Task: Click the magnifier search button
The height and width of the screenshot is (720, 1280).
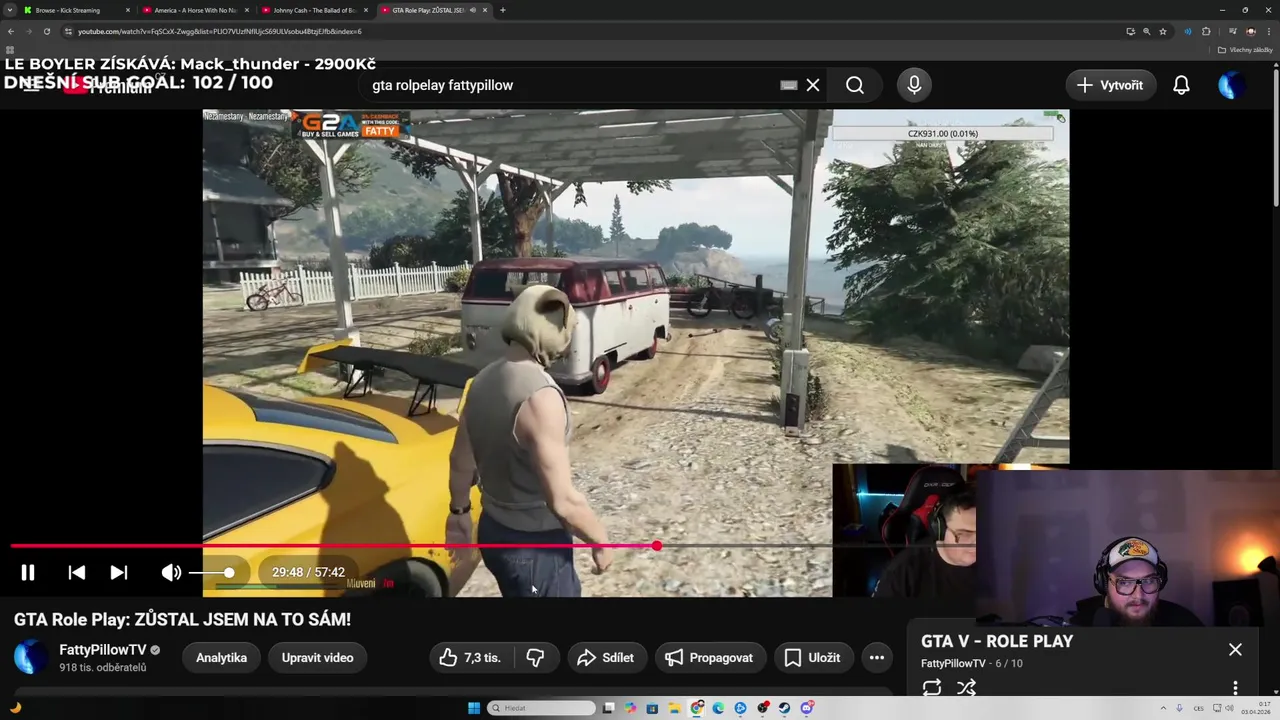Action: coord(855,85)
